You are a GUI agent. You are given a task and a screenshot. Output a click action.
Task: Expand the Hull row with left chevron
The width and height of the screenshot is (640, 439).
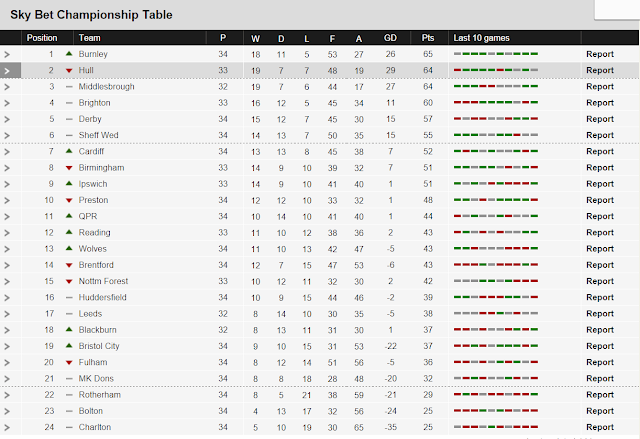coord(7,71)
